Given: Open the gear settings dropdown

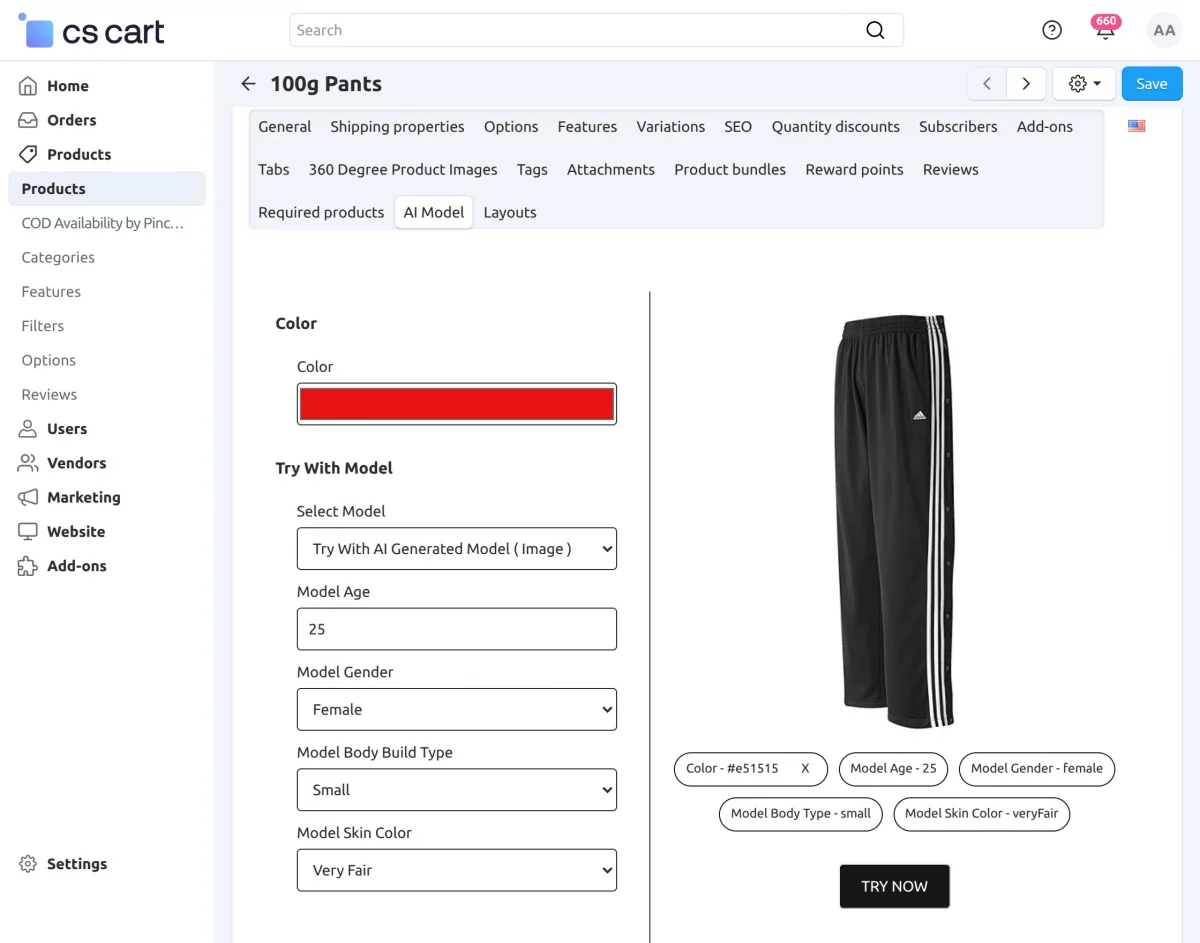Looking at the screenshot, I should pos(1084,84).
